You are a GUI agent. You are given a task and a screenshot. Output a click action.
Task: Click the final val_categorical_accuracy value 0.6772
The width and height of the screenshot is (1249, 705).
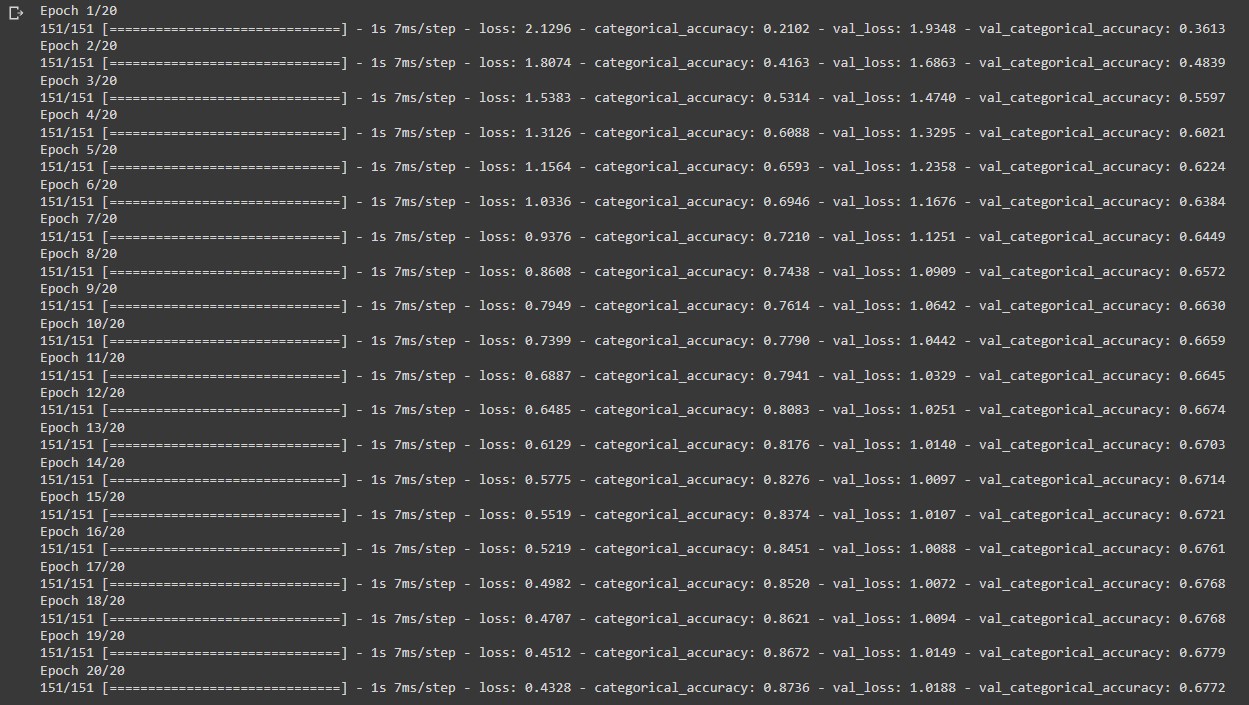click(x=1201, y=688)
